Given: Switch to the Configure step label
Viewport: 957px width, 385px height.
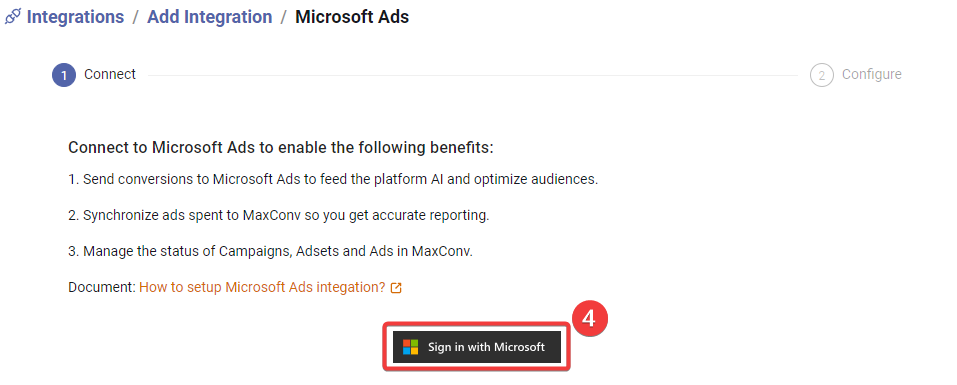Looking at the screenshot, I should (872, 74).
